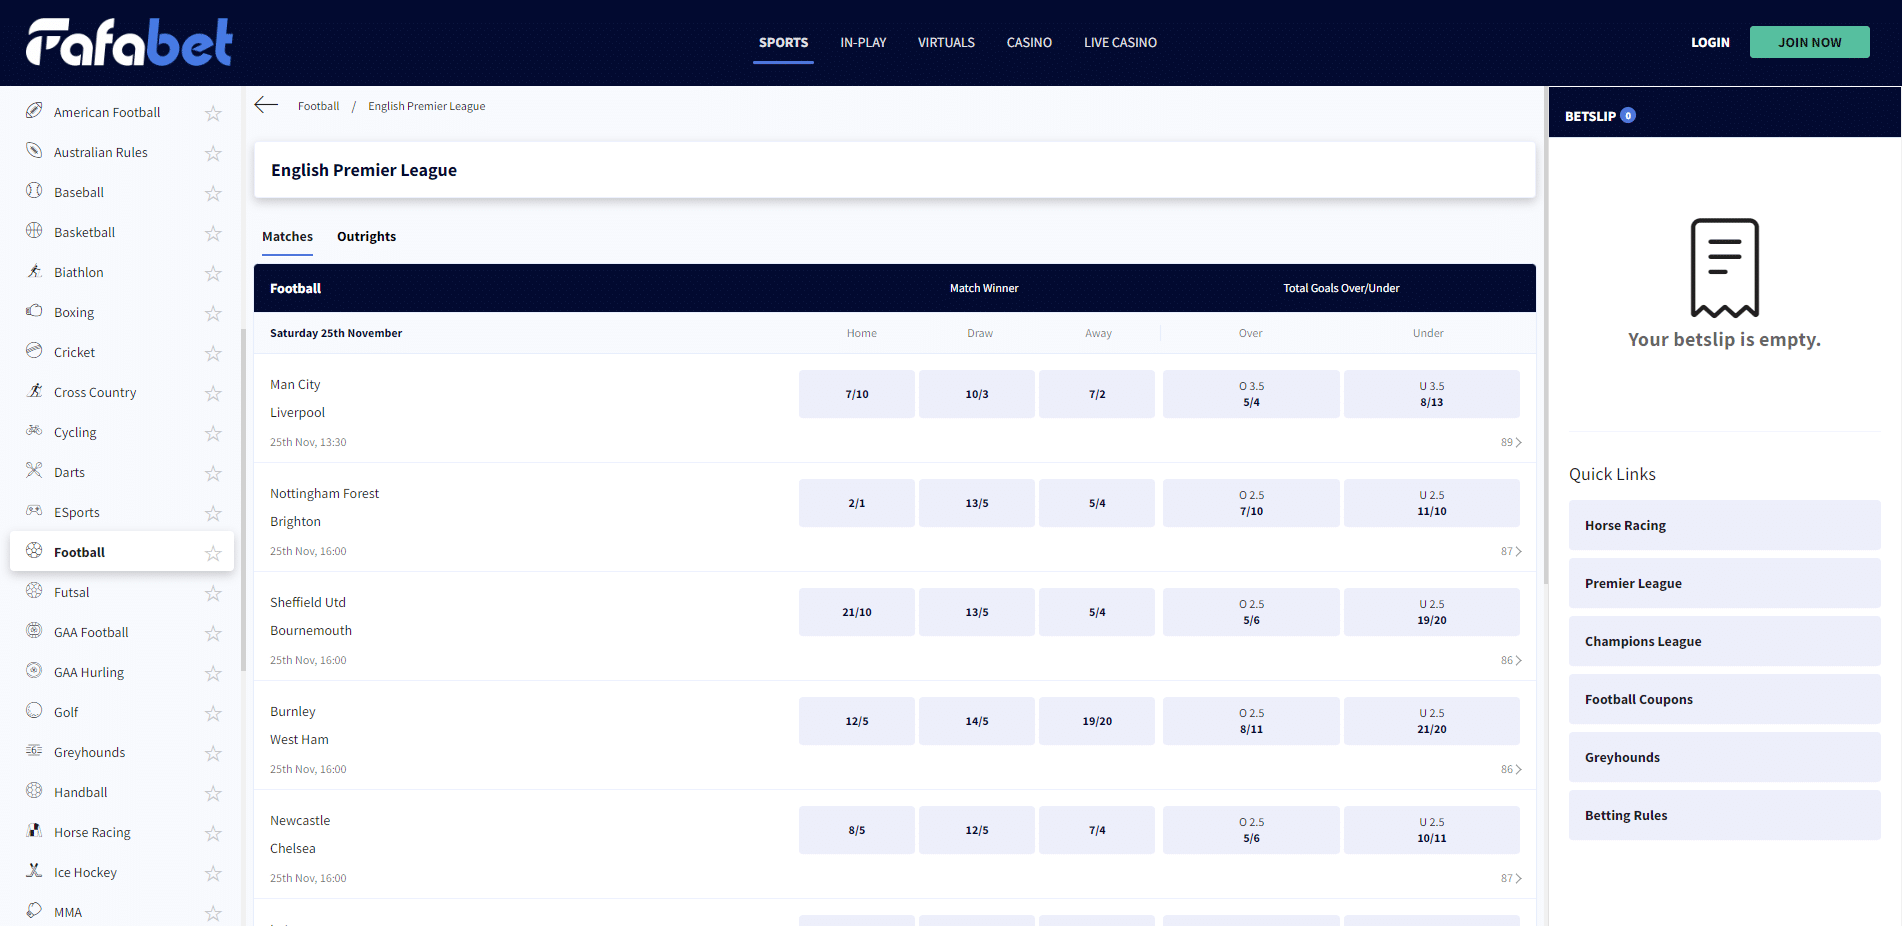
Task: Open the Betting Rules quick link
Action: coord(1724,815)
